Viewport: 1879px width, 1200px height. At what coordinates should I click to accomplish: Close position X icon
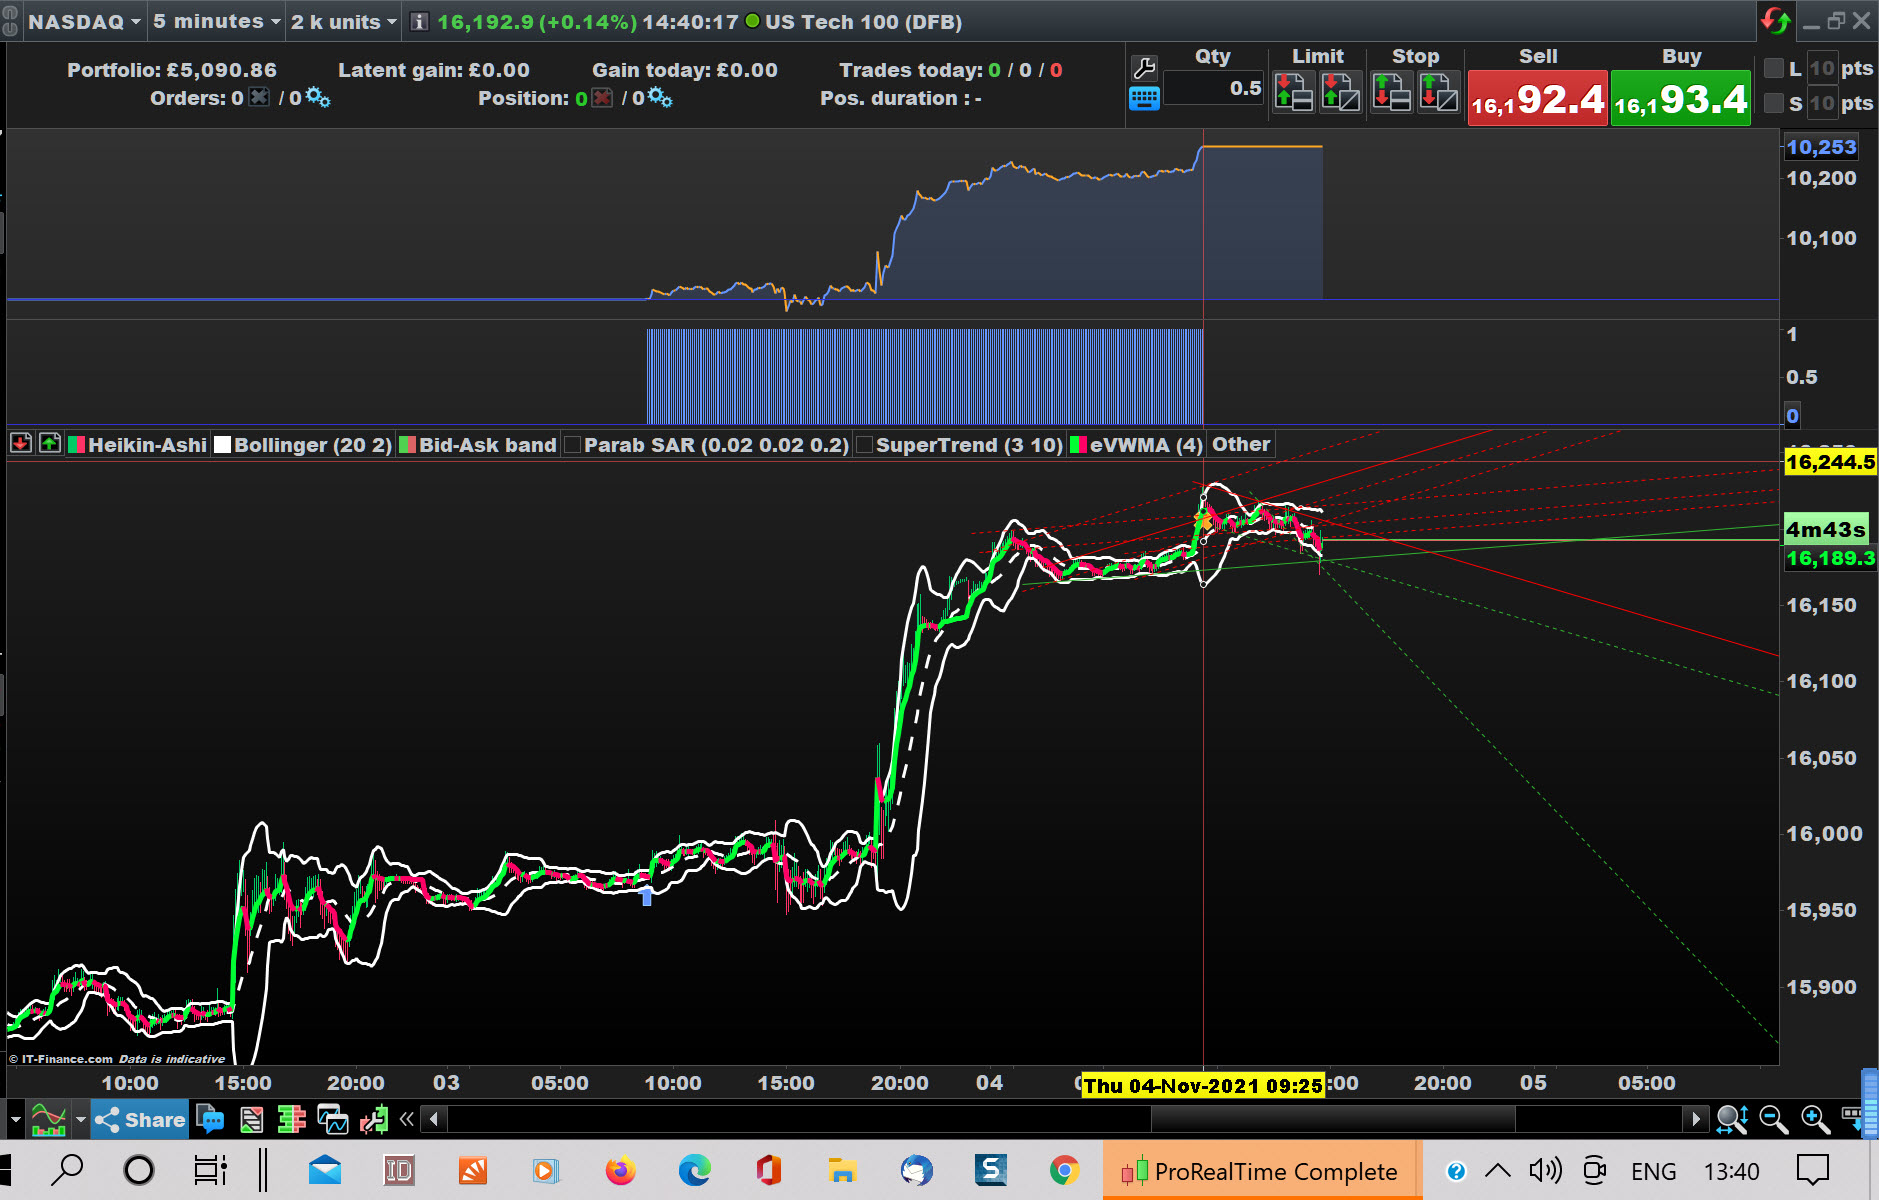[602, 97]
